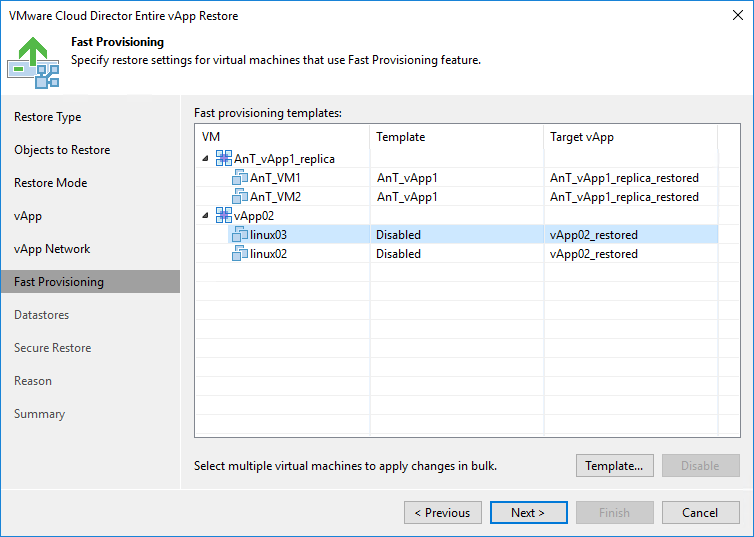Click the AnT_VM1 virtual machine icon
Image resolution: width=754 pixels, height=537 pixels.
pyautogui.click(x=240, y=177)
